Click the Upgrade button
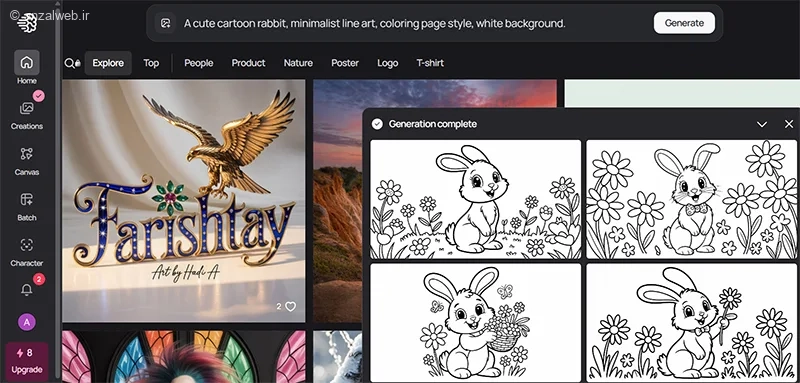The height and width of the screenshot is (383, 800). pyautogui.click(x=27, y=362)
